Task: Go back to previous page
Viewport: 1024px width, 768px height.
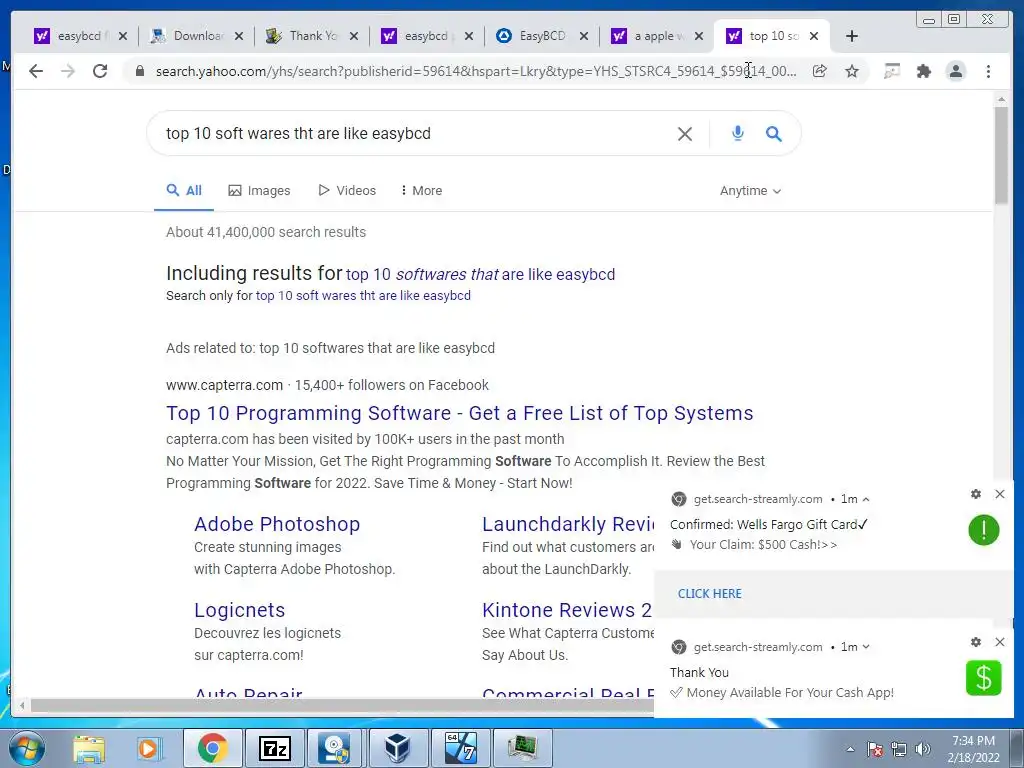Action: 36,71
